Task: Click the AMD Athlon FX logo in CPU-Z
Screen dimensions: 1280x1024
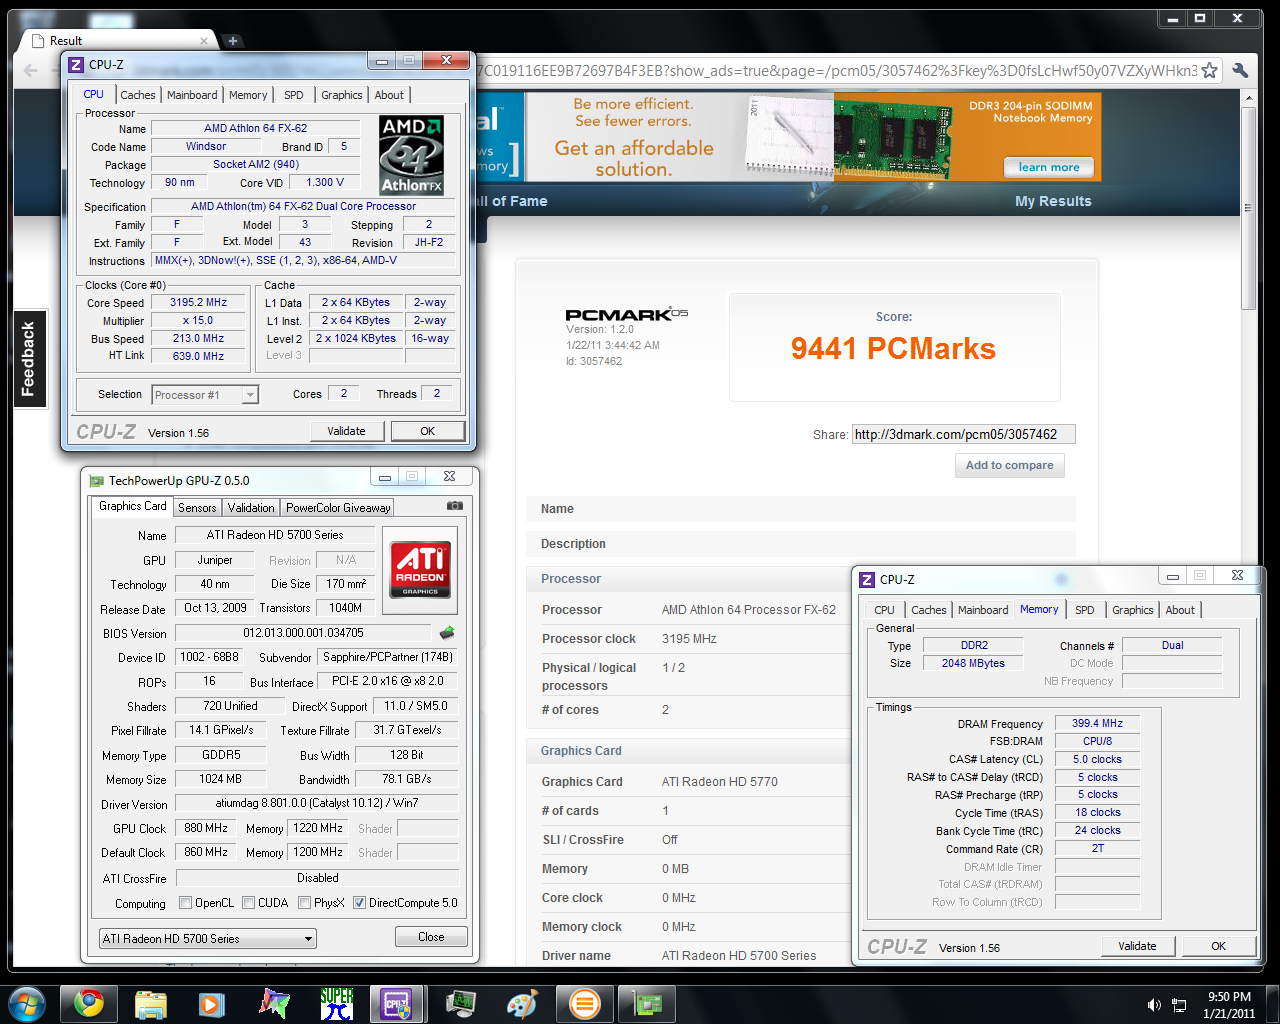Action: point(412,155)
